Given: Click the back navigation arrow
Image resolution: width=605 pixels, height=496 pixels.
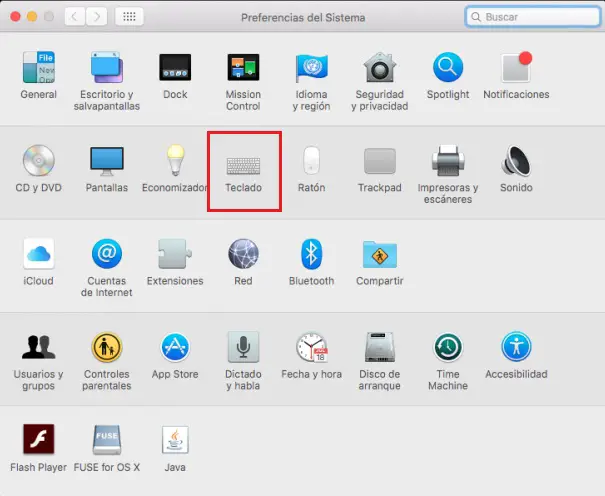Looking at the screenshot, I should click(75, 17).
